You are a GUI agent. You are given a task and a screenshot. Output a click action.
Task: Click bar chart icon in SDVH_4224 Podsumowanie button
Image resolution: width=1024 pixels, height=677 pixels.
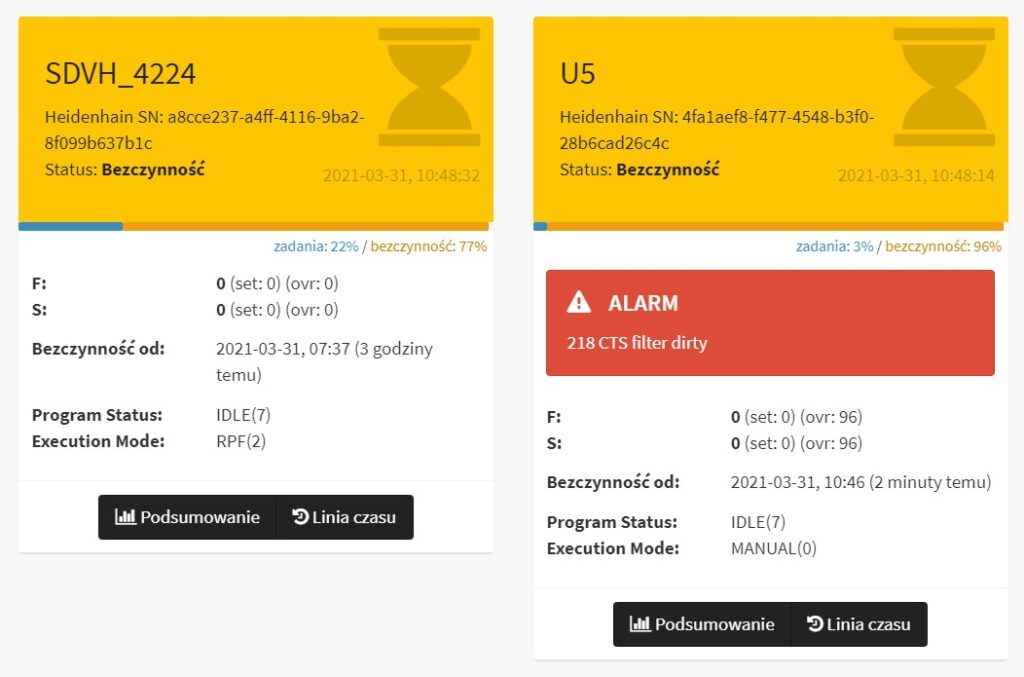[x=125, y=516]
